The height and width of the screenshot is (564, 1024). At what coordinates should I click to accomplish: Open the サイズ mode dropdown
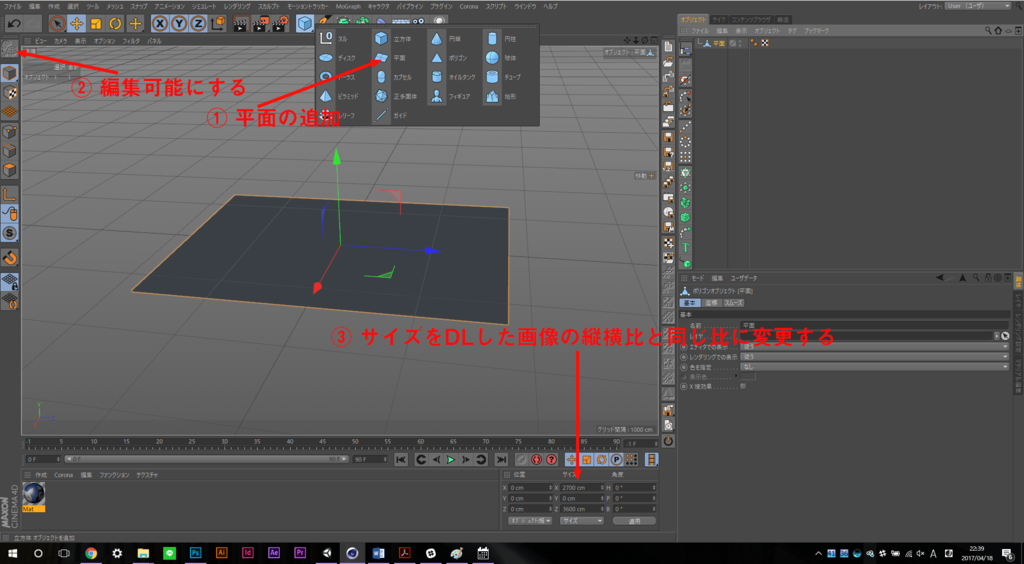point(582,521)
